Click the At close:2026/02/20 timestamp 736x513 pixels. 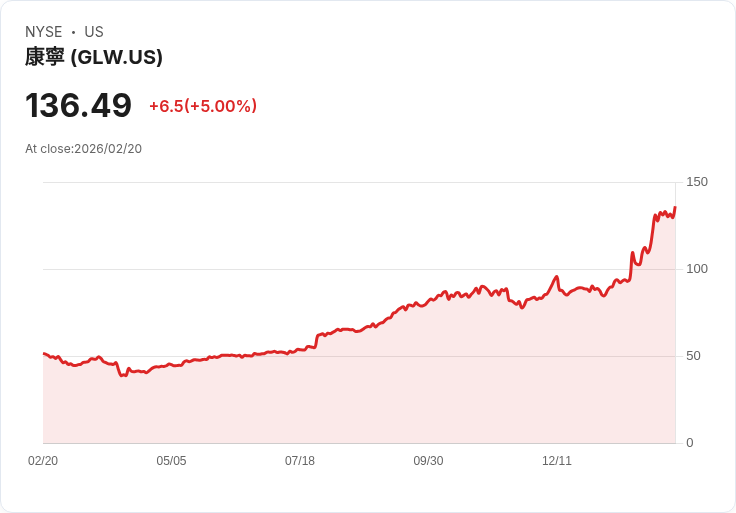coord(83,149)
